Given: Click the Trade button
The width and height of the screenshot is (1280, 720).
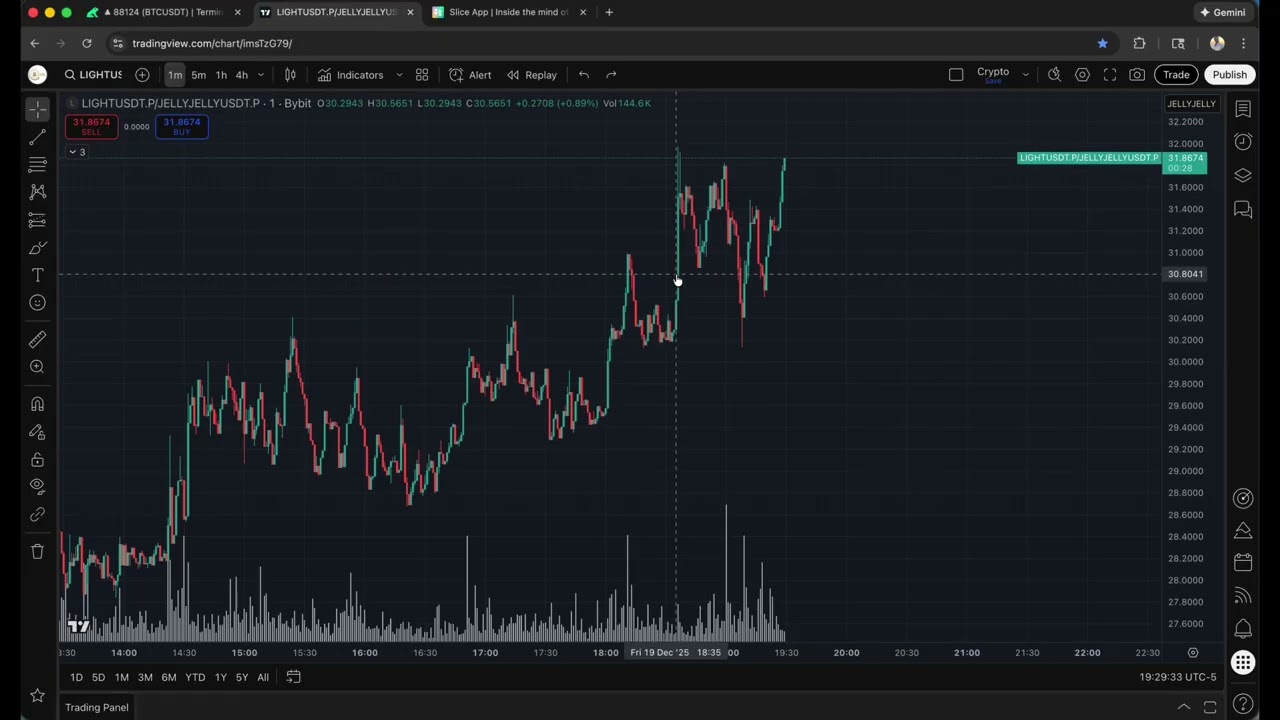Looking at the screenshot, I should 1176,75.
